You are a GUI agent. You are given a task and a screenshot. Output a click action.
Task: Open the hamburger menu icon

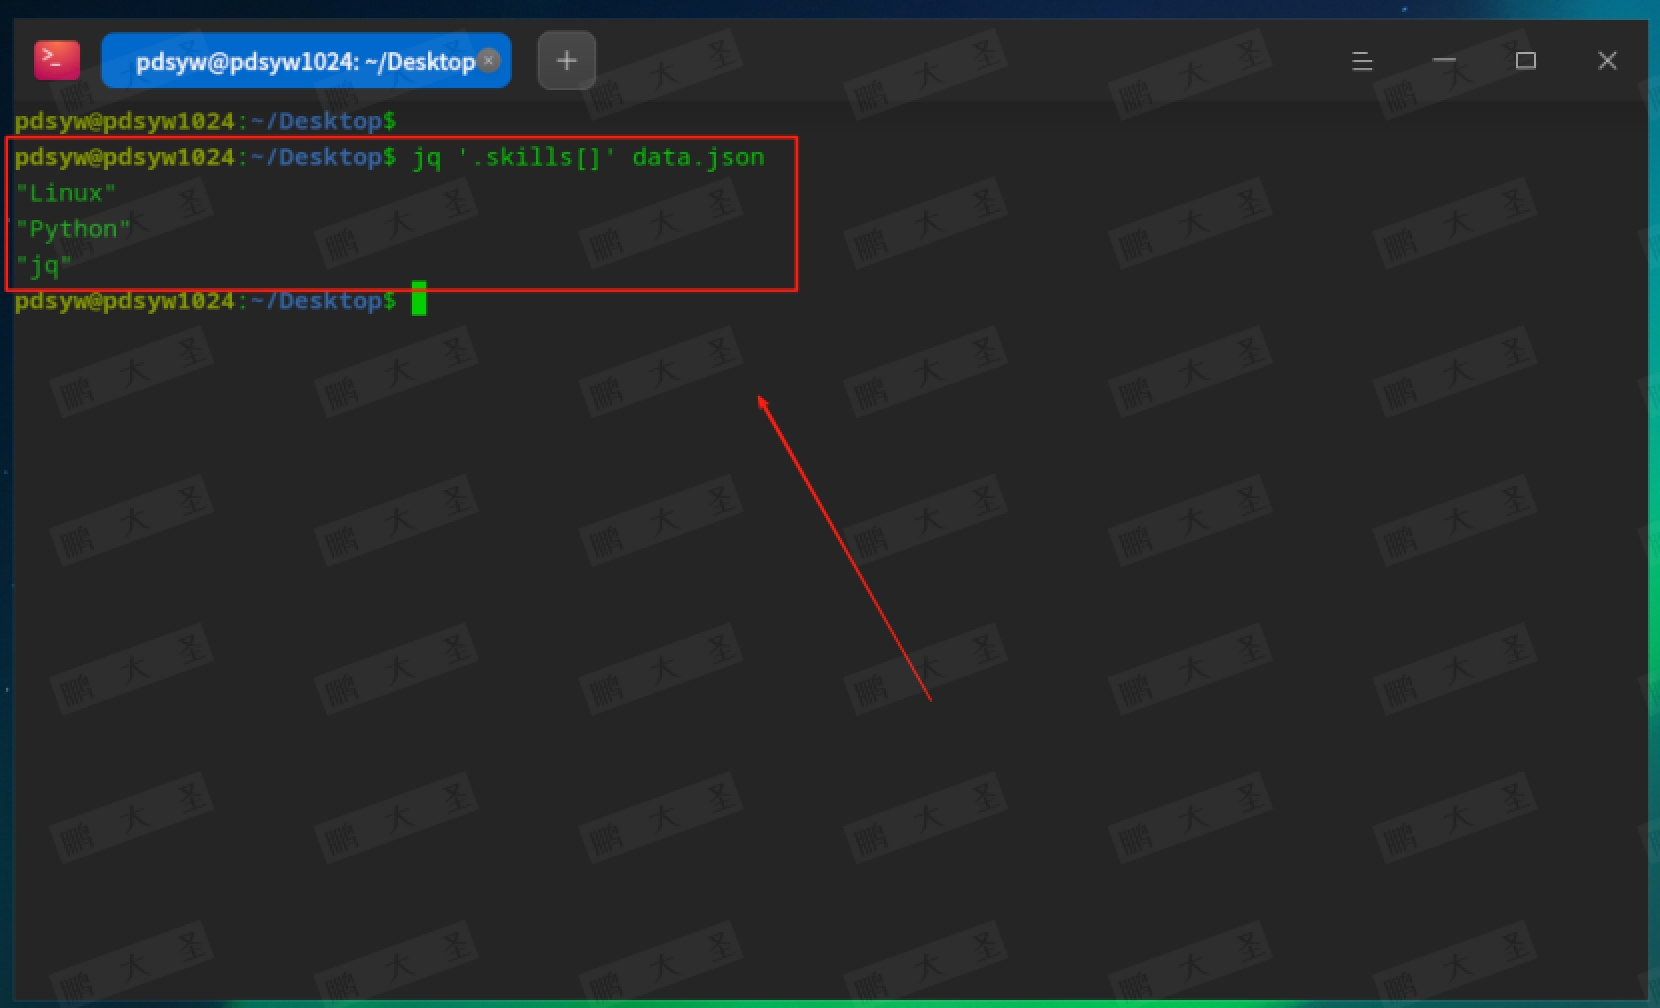pos(1361,61)
